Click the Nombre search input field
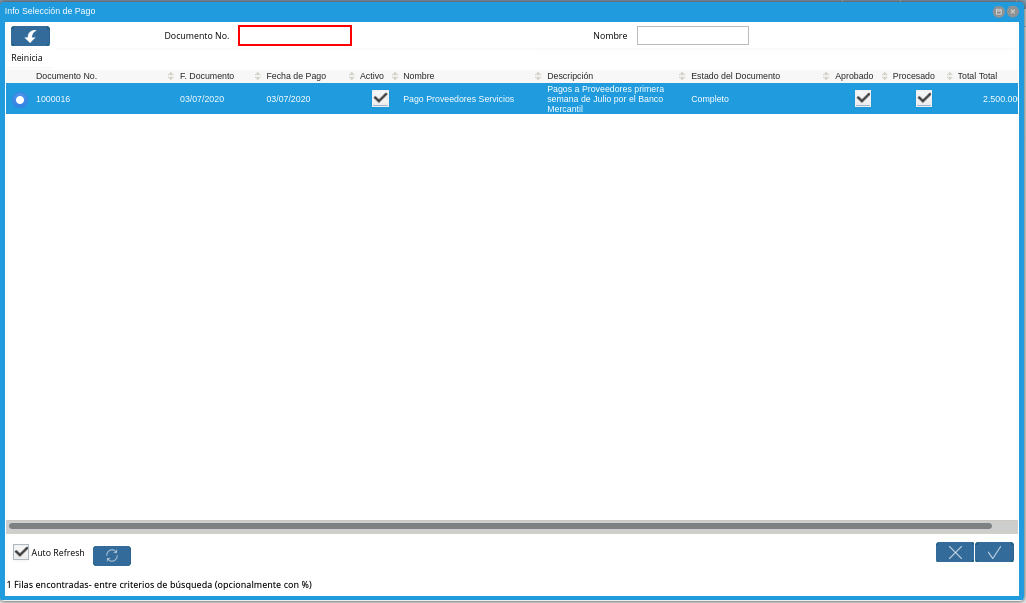 tap(692, 36)
